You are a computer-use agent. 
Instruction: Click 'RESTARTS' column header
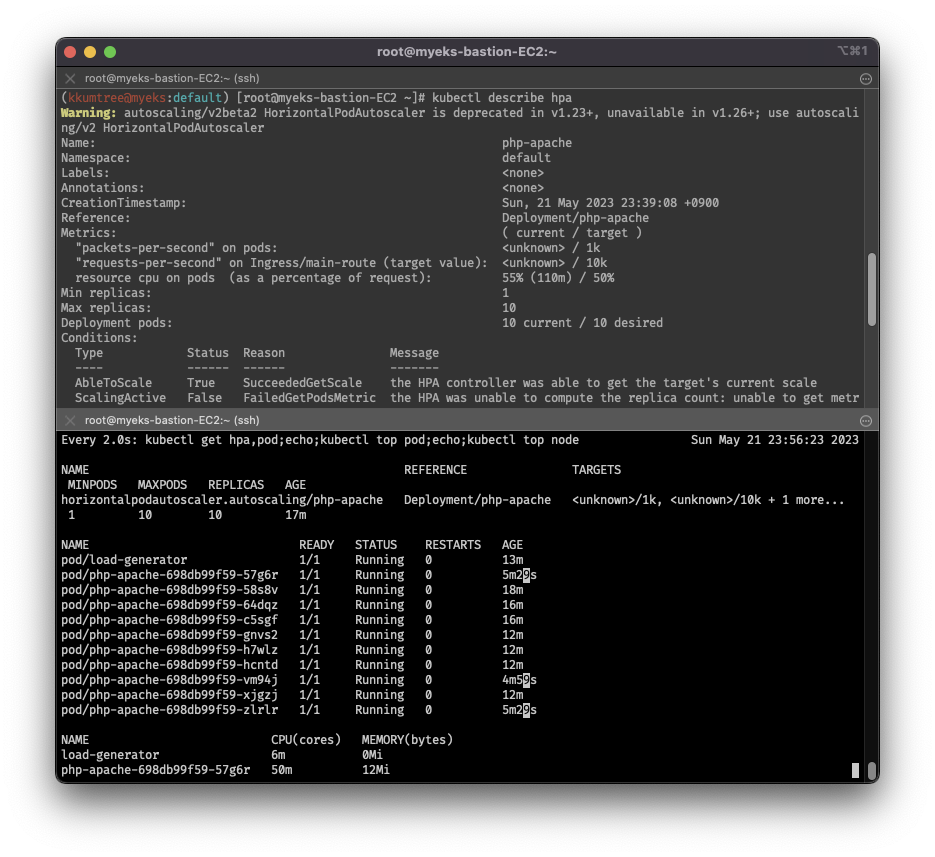453,544
